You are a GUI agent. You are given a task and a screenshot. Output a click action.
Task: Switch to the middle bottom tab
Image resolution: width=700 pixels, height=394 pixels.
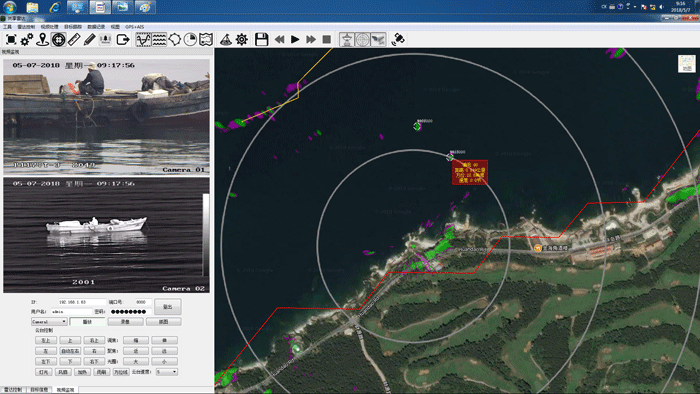(x=39, y=390)
